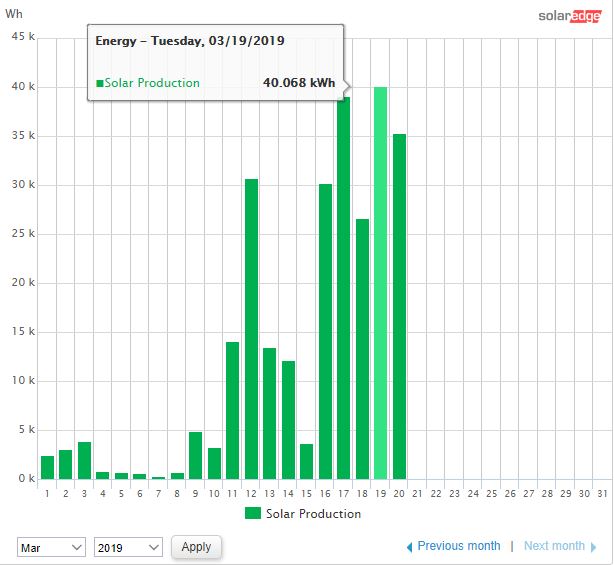Click the bar for day 3

84,461
